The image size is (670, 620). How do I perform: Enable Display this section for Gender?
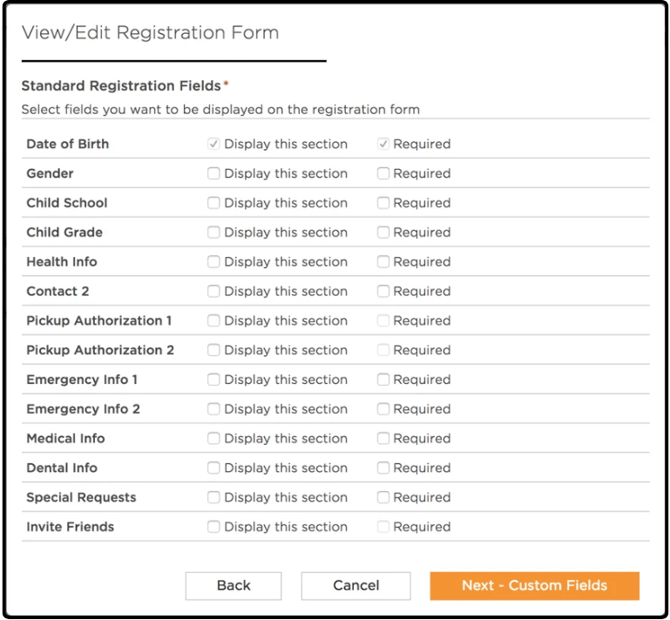[x=214, y=173]
